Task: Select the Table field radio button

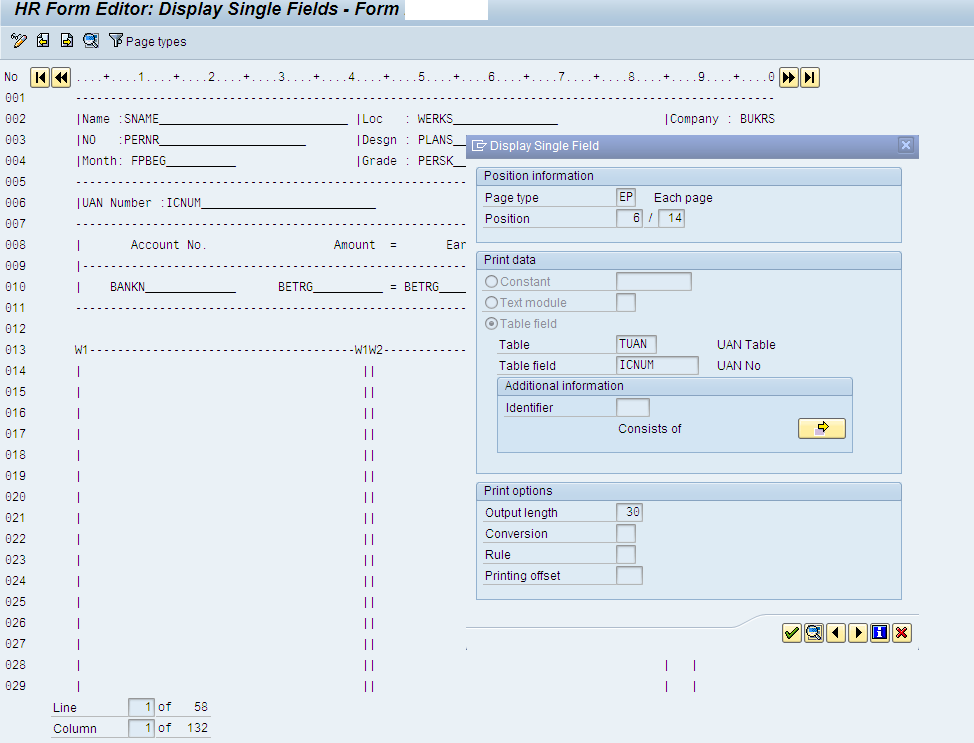Action: 490,323
